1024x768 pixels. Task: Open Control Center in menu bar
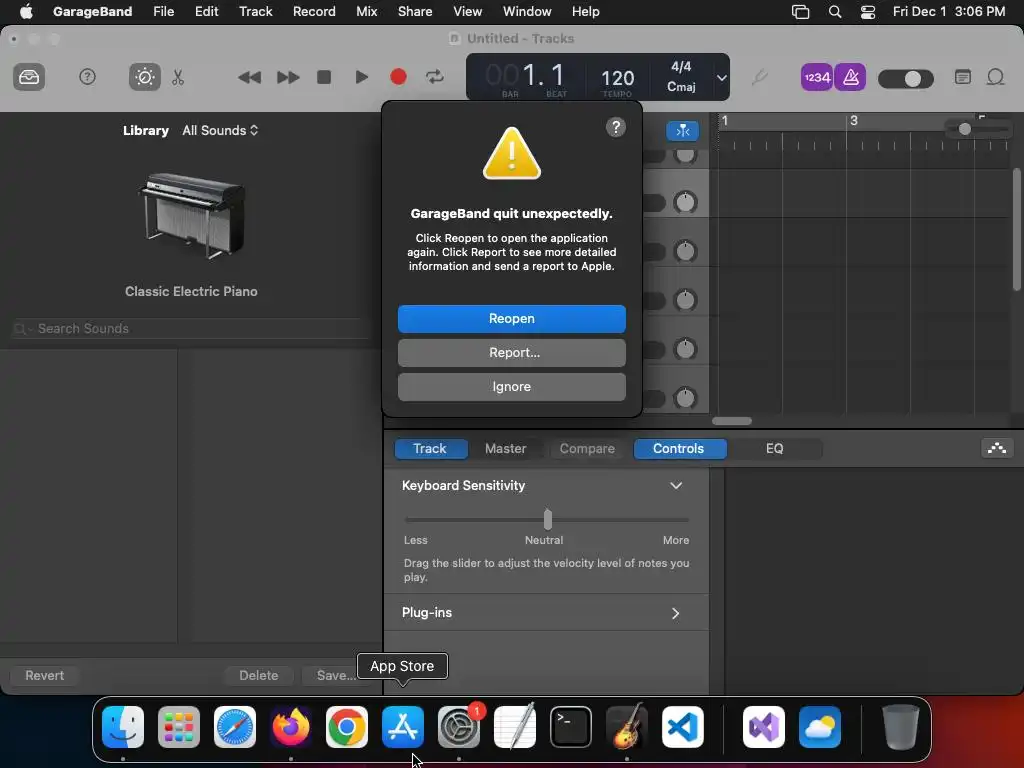tap(867, 12)
